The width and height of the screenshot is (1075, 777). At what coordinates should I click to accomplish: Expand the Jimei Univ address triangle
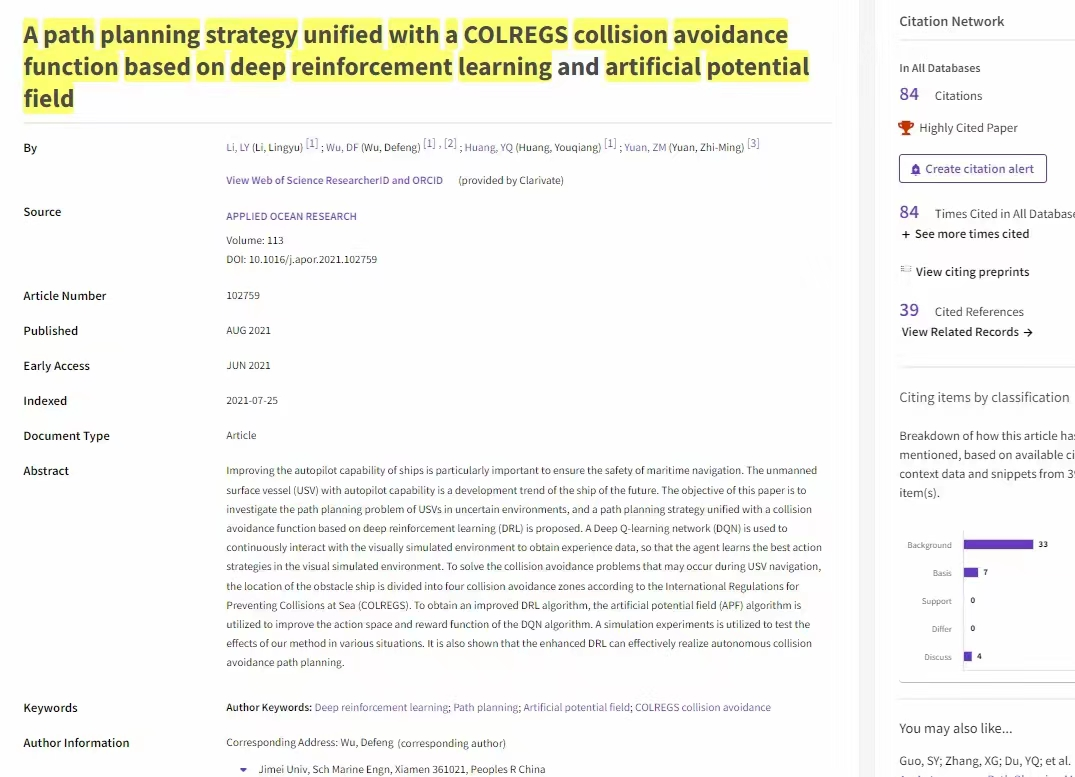tap(243, 769)
